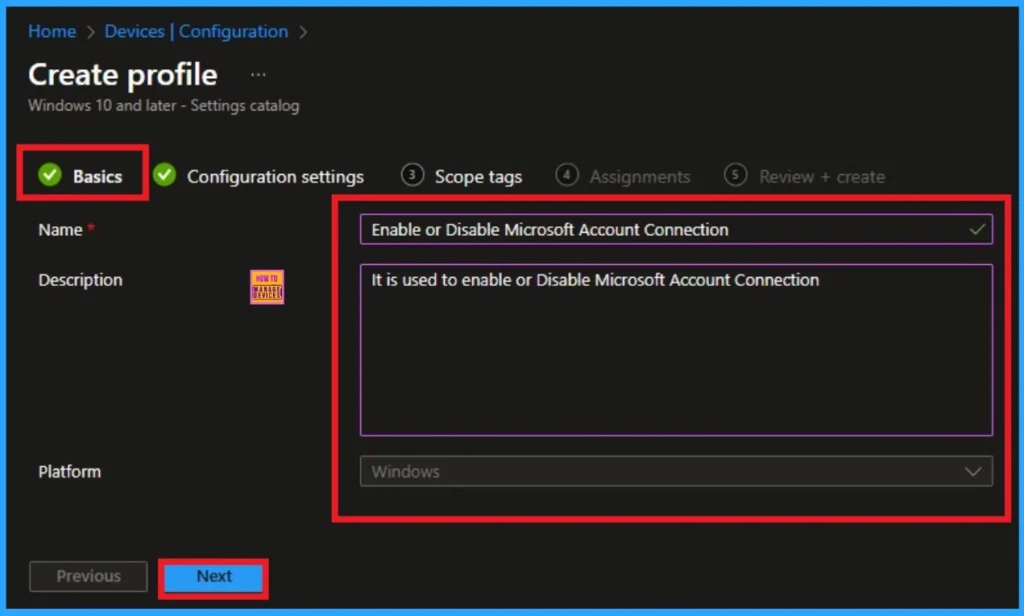Open Devices | Configuration breadcrumb link

196,31
